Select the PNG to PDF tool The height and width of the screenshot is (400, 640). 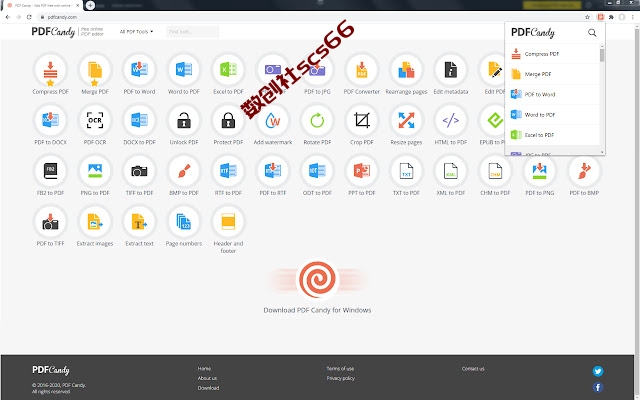[x=95, y=176]
